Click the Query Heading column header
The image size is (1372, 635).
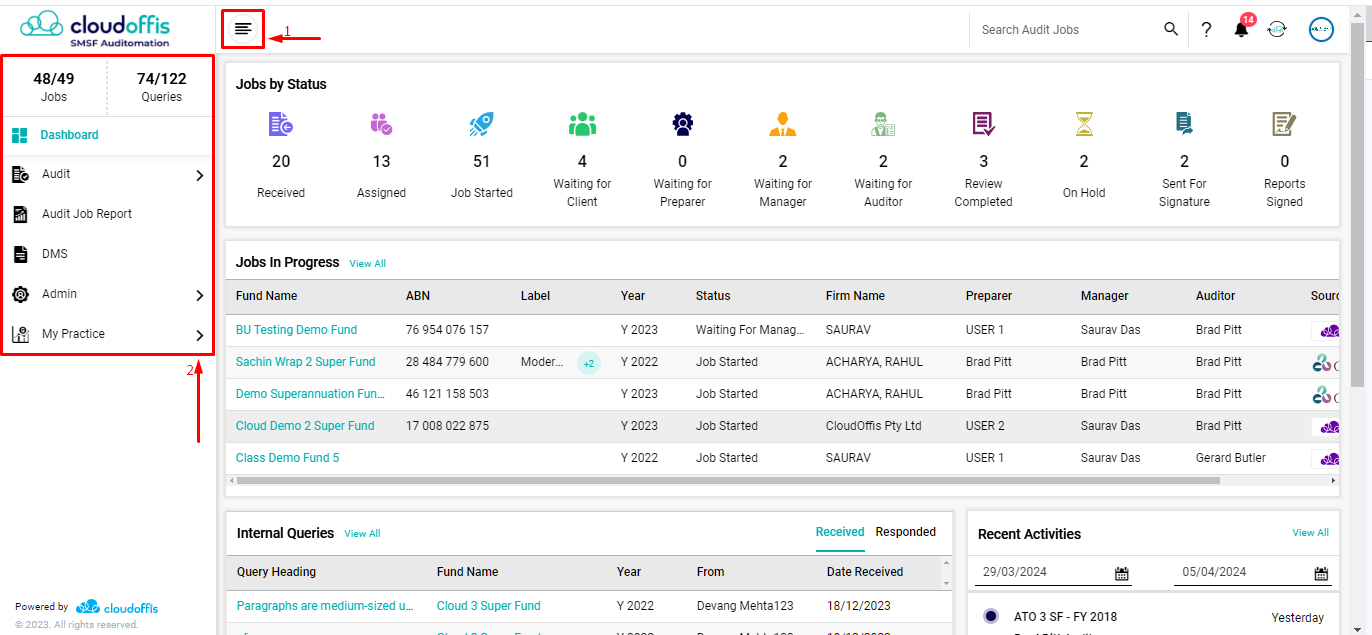click(x=276, y=572)
